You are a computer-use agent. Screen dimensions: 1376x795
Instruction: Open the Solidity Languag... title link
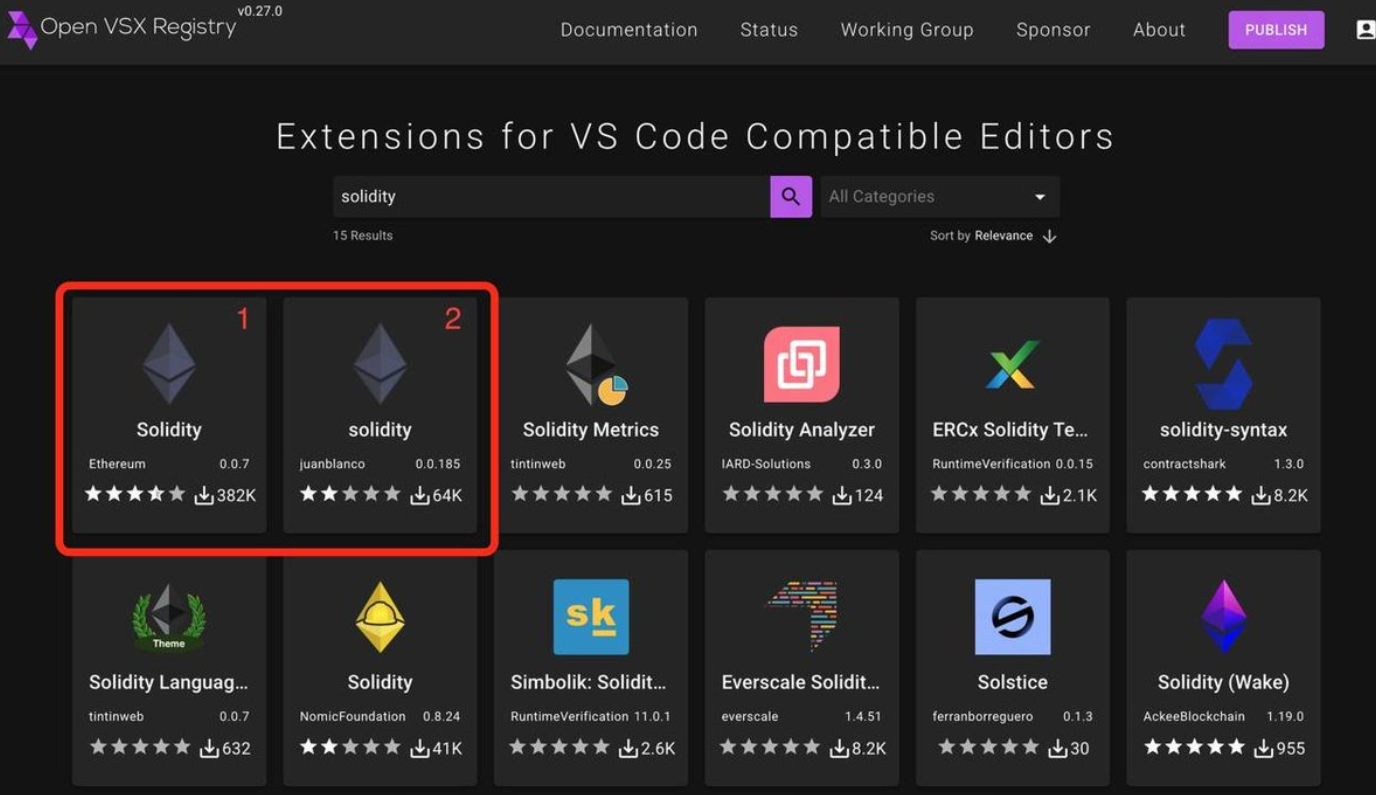click(168, 682)
